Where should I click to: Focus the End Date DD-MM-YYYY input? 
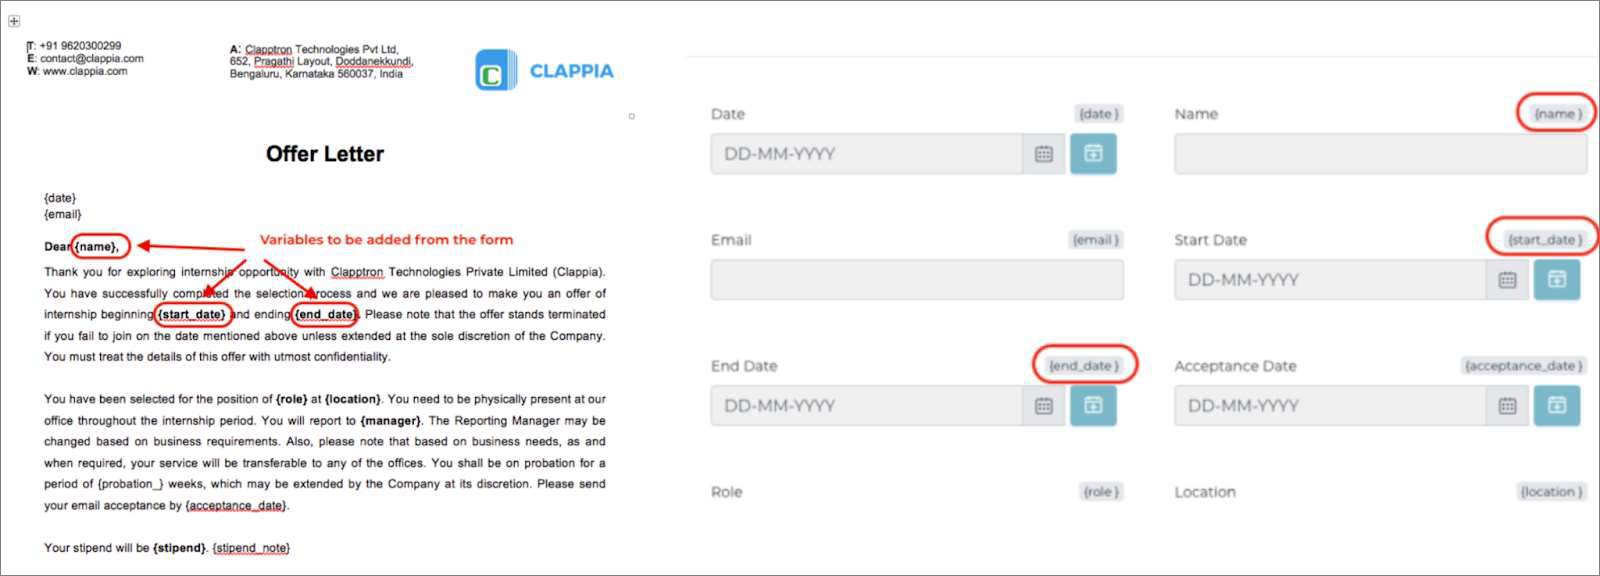(x=866, y=406)
